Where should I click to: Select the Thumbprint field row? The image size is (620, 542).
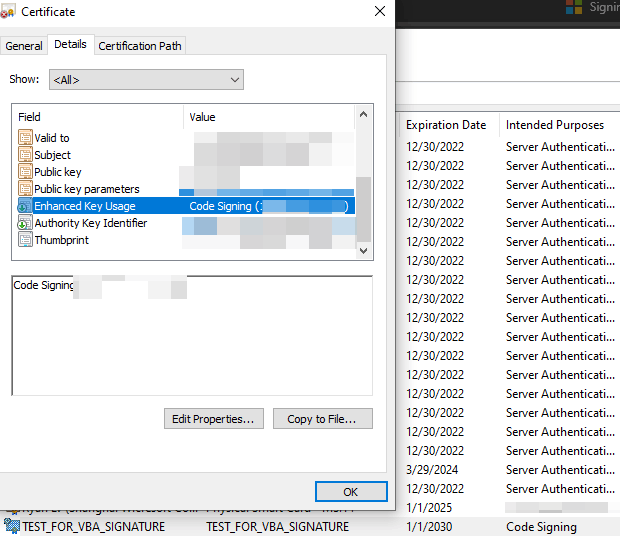pos(186,240)
